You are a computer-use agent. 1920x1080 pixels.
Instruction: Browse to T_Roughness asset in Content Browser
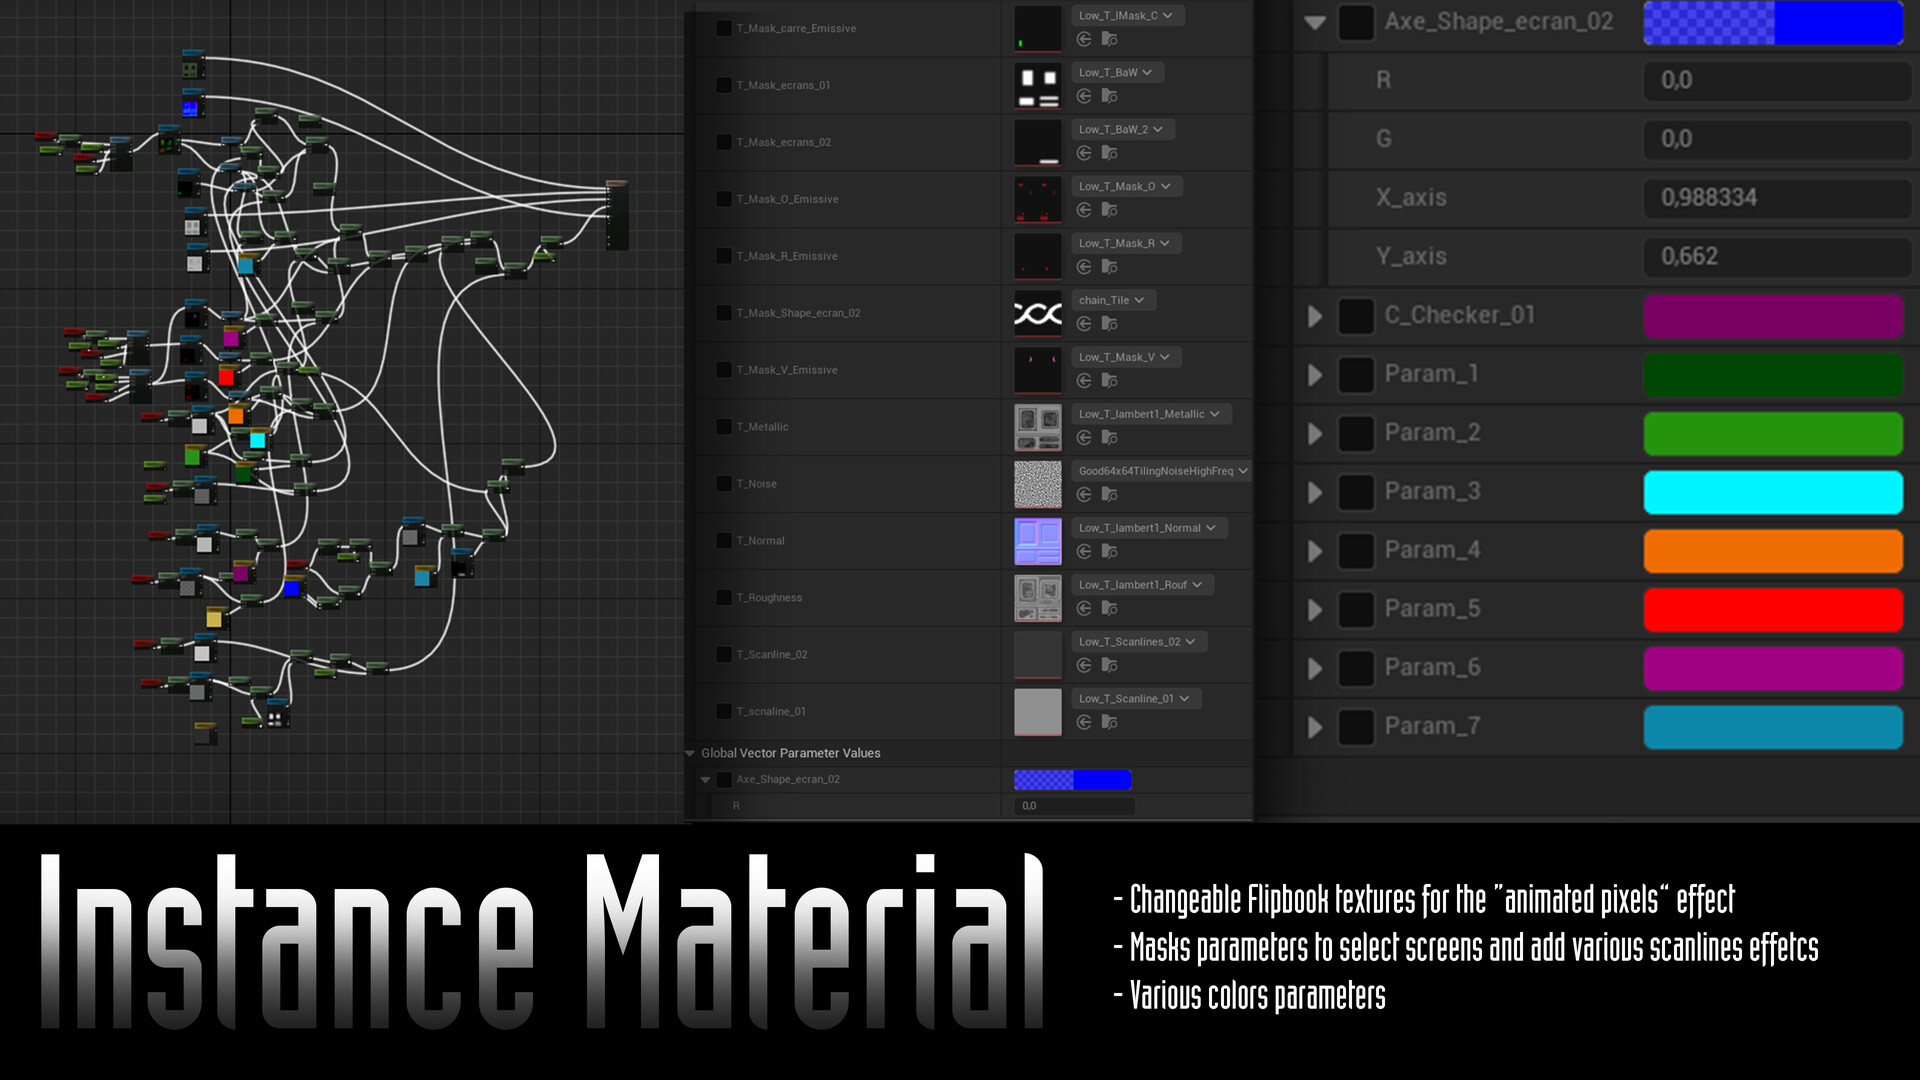pyautogui.click(x=1109, y=609)
